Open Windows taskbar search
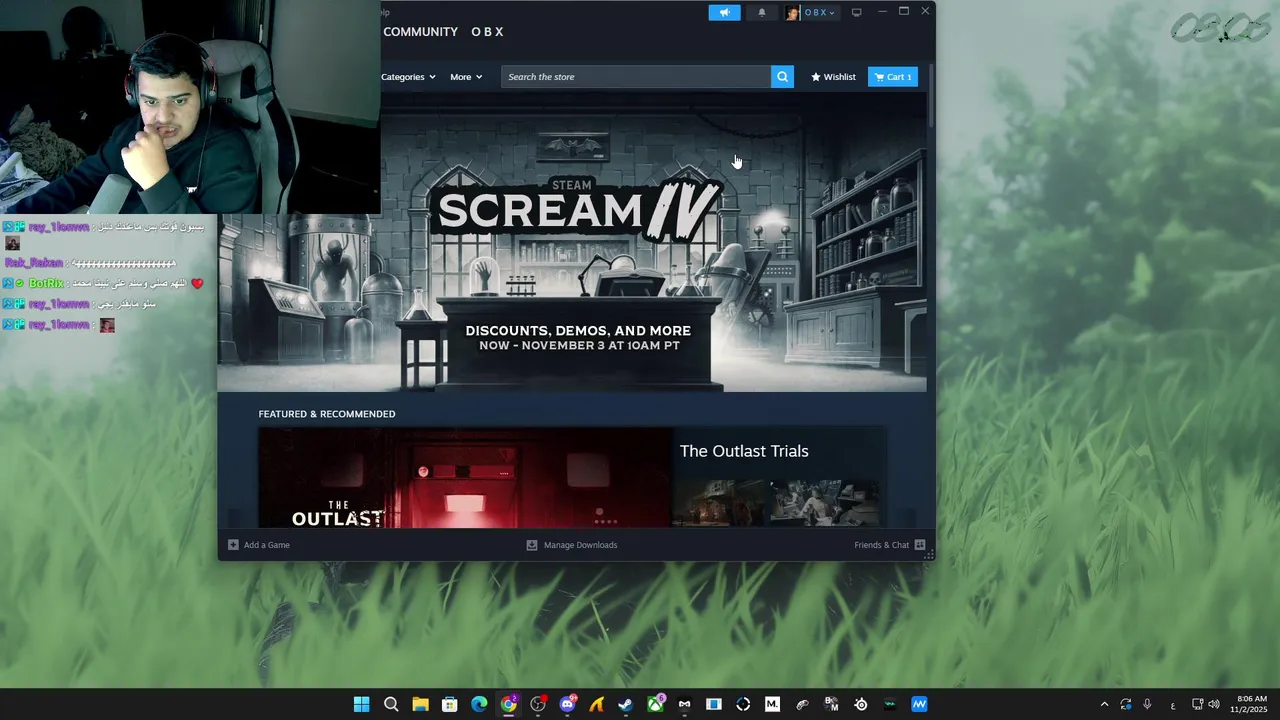 point(391,704)
